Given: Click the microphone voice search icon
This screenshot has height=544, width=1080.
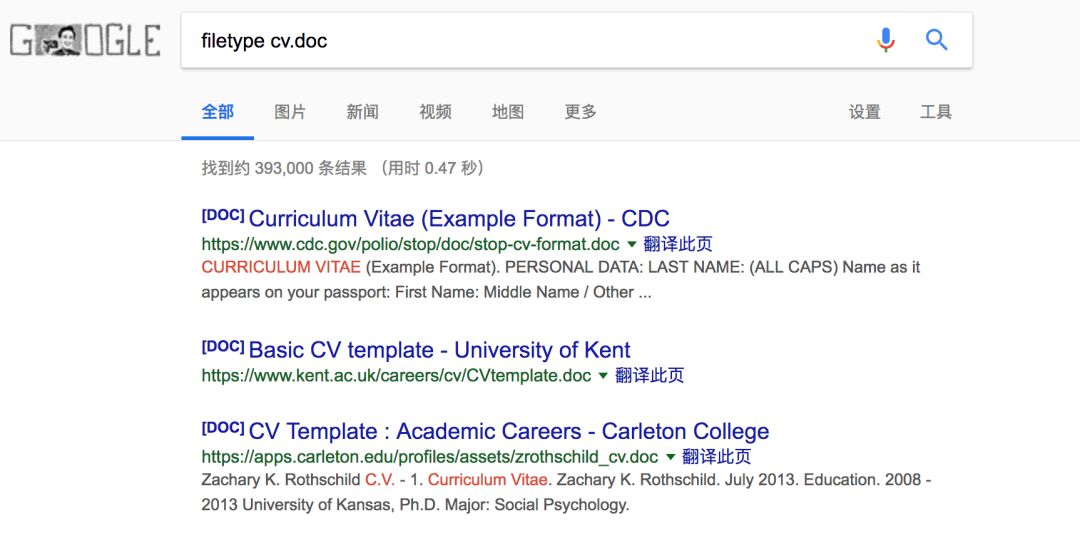Looking at the screenshot, I should pos(886,40).
